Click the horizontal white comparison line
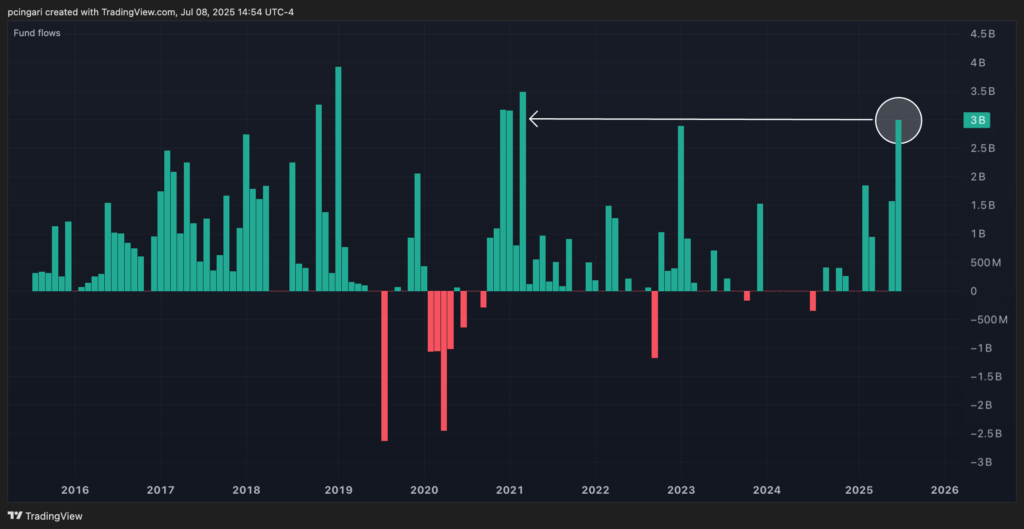This screenshot has height=529, width=1024. 700,120
